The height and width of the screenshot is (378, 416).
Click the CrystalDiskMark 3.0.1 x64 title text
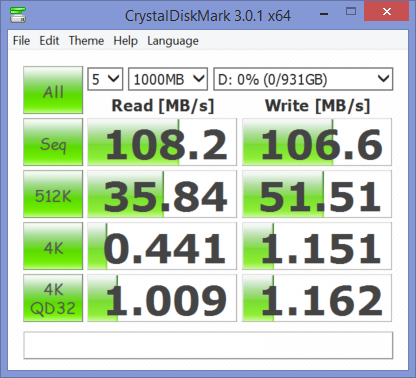pos(208,16)
